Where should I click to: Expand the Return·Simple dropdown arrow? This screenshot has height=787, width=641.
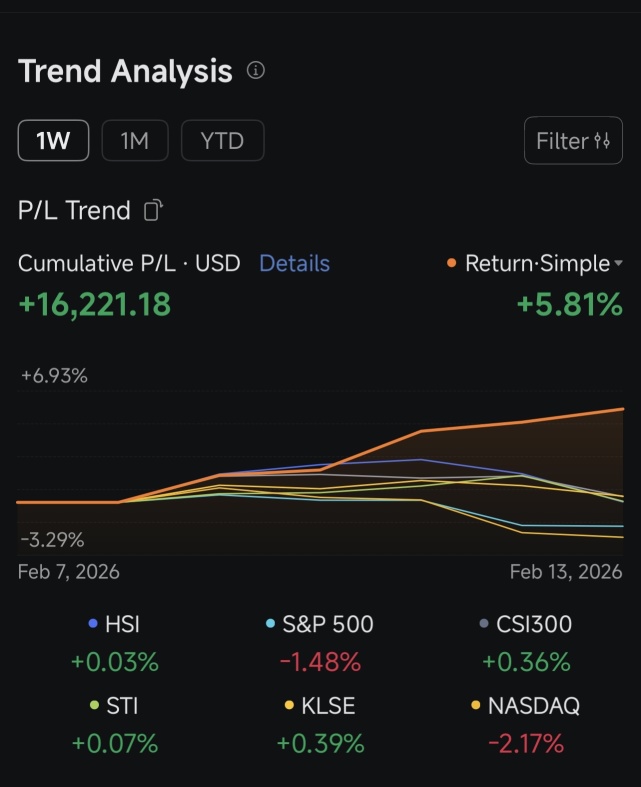618,263
